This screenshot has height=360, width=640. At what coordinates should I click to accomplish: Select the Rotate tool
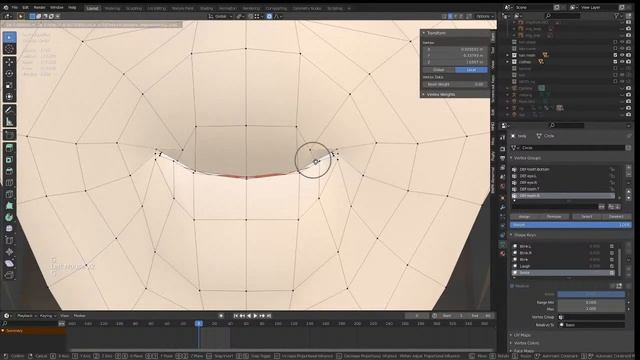coord(9,73)
